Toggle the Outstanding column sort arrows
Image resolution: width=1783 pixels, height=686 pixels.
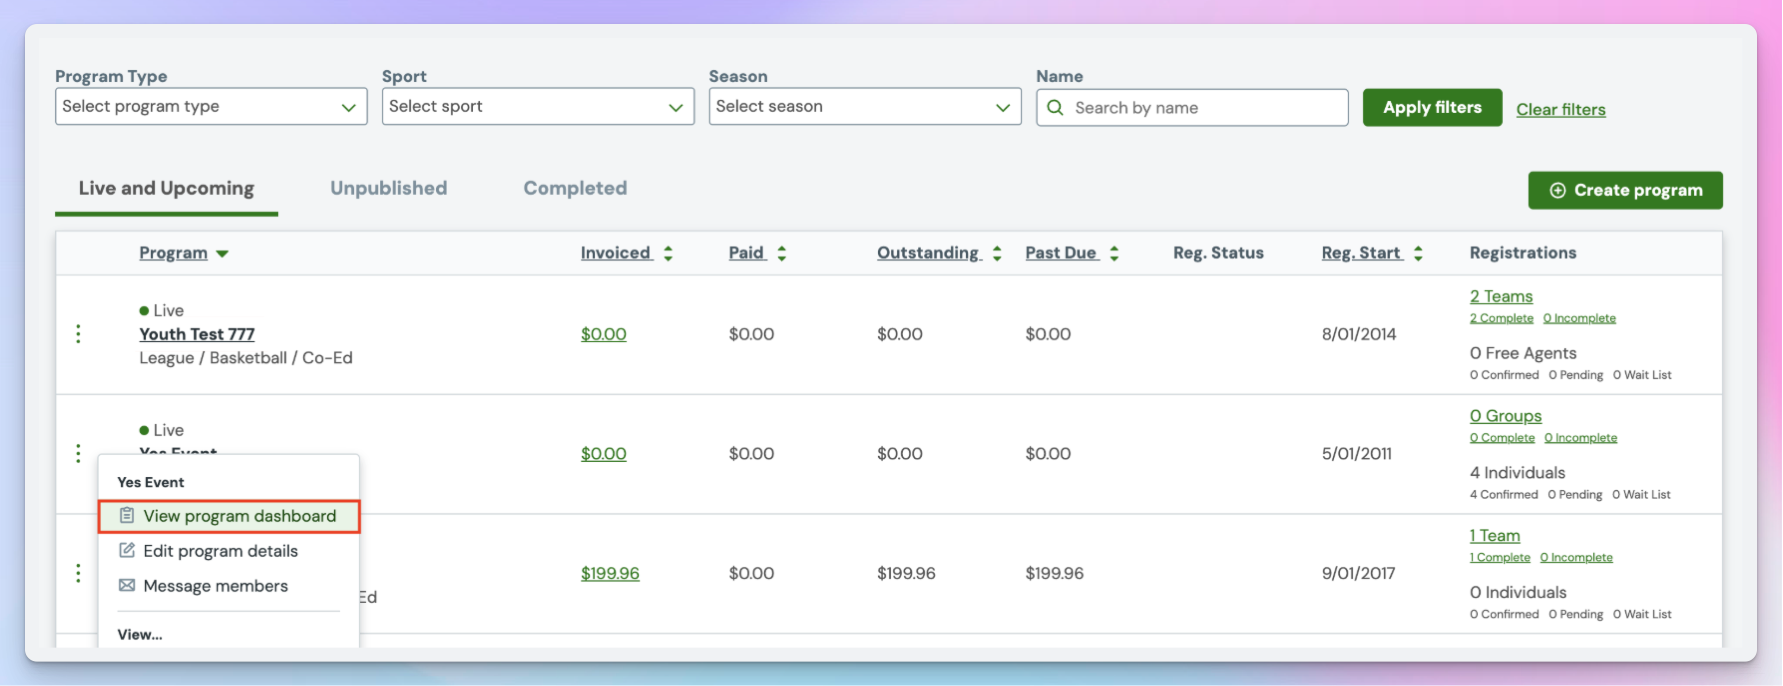pyautogui.click(x=997, y=254)
